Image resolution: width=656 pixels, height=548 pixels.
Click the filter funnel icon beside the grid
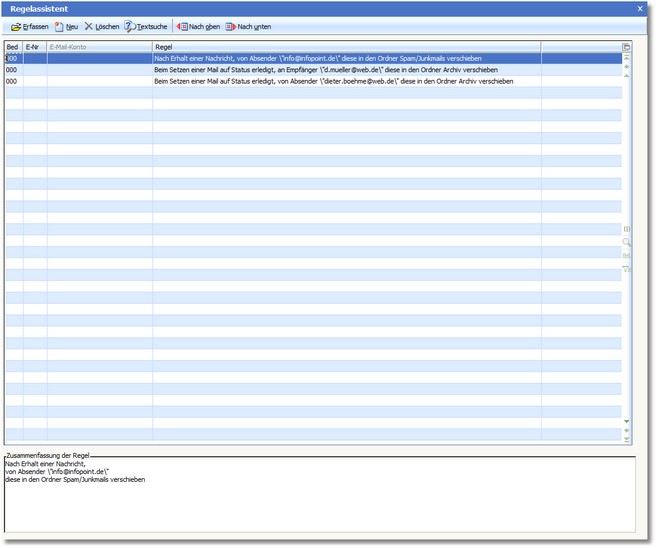coord(627,268)
